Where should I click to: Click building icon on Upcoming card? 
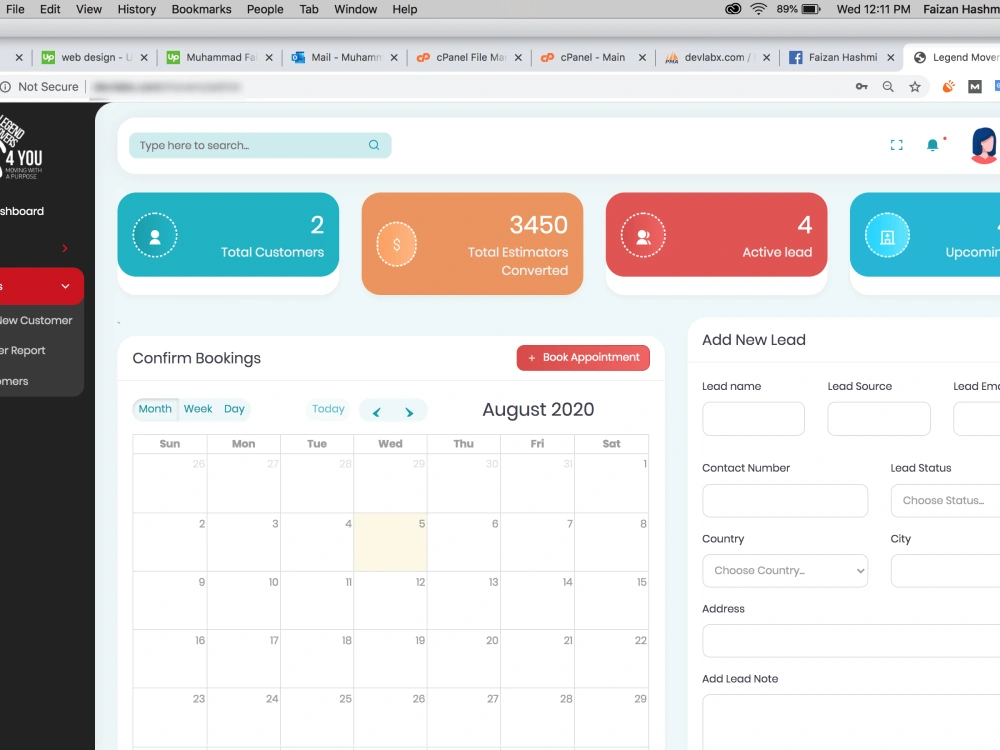point(887,235)
